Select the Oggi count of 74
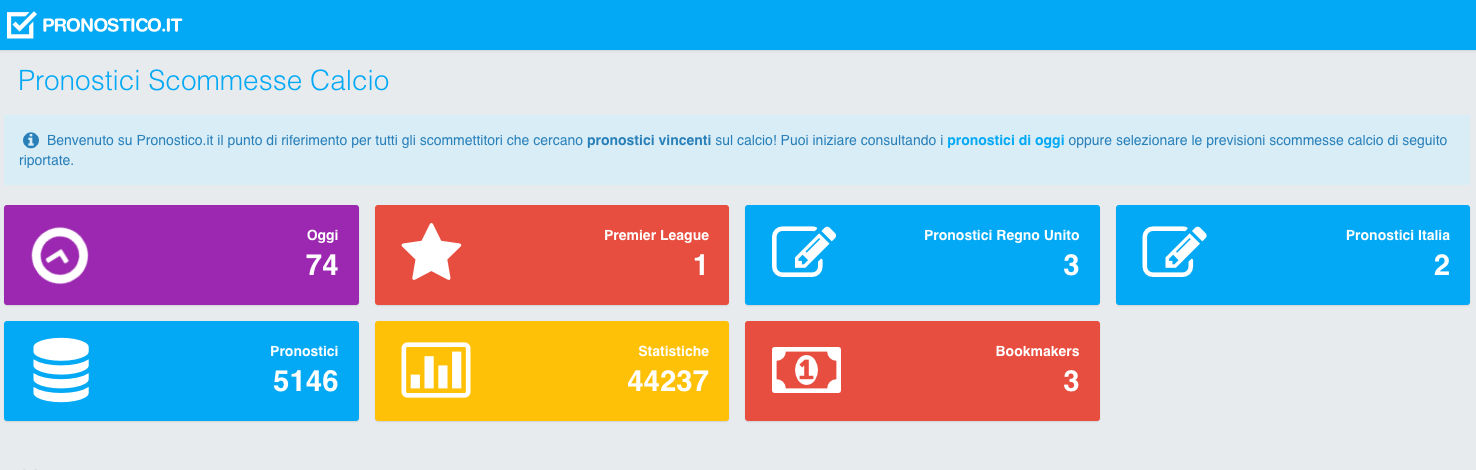 (322, 265)
